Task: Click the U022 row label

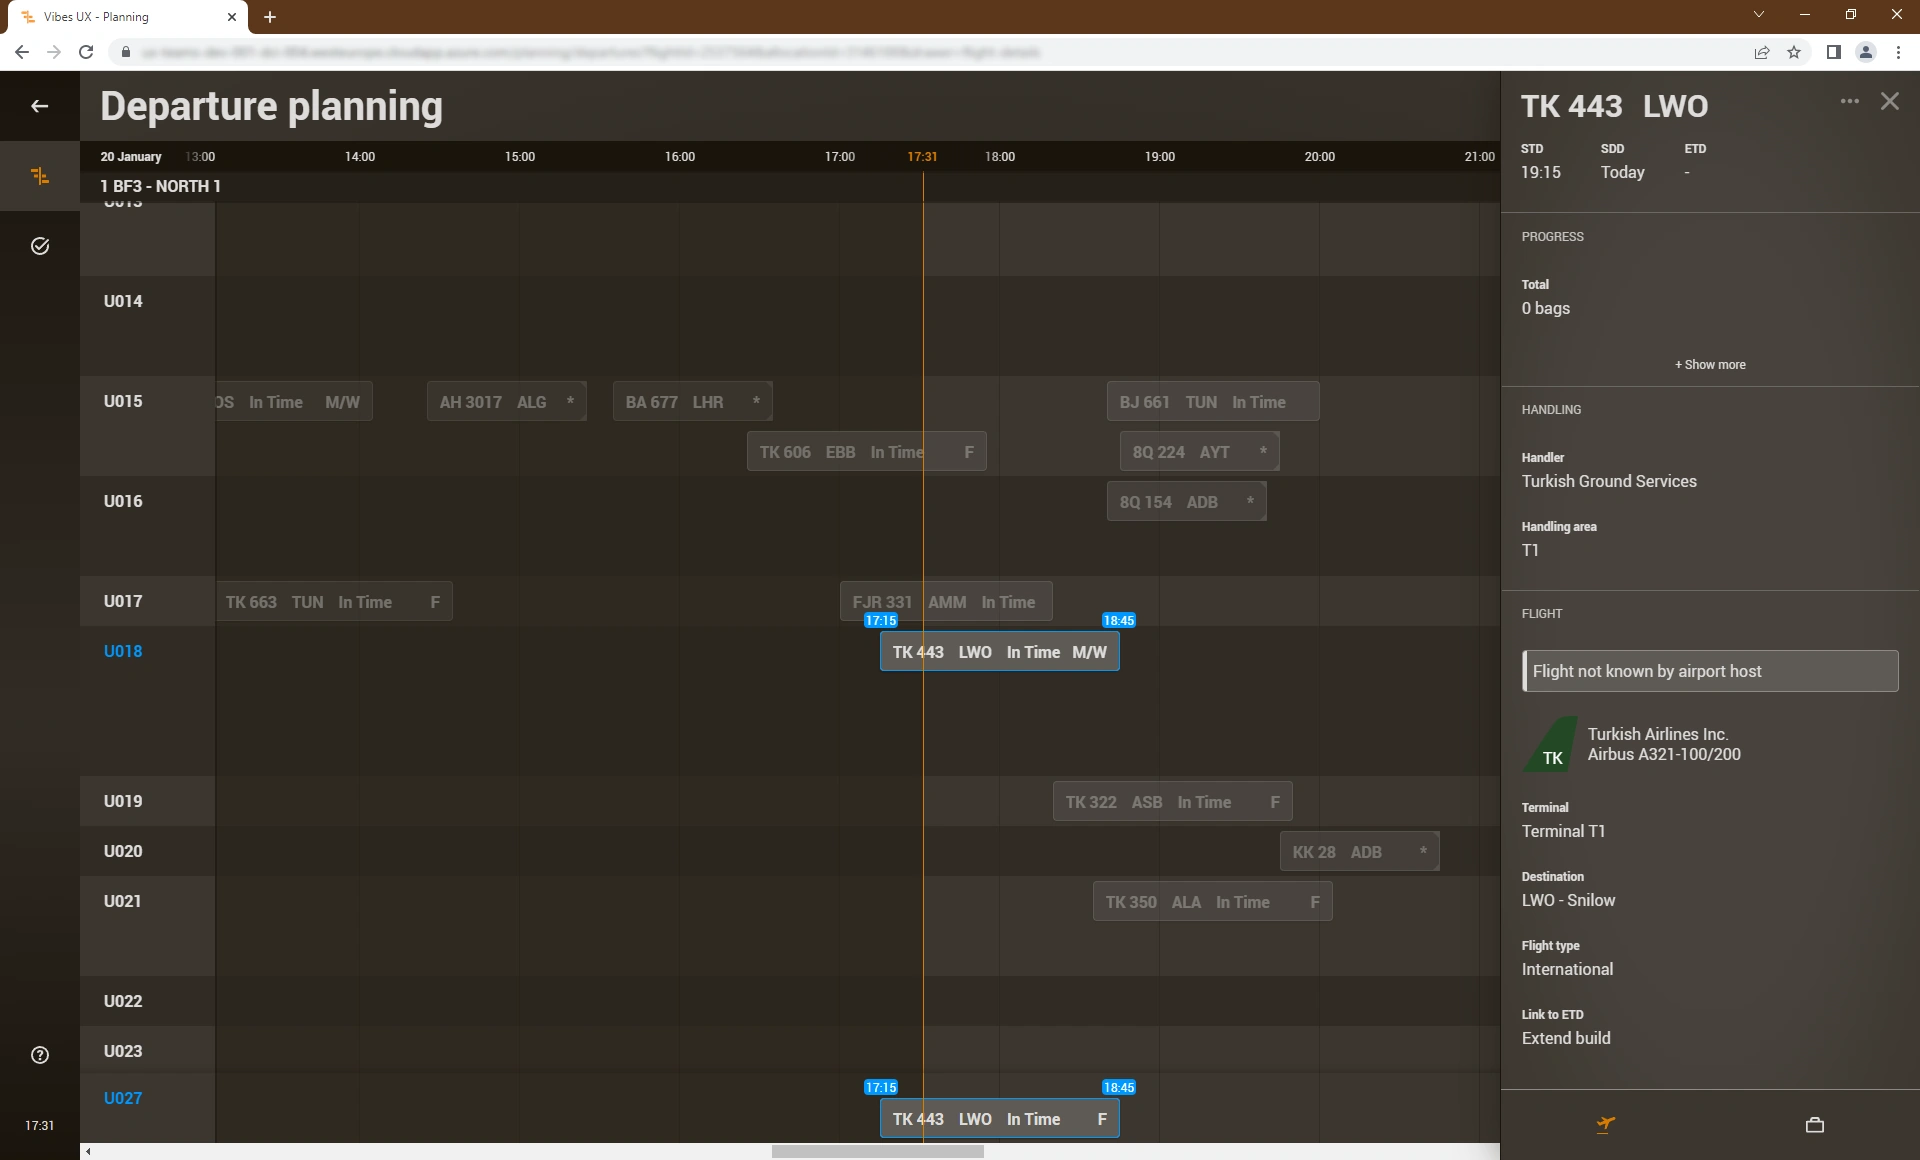Action: (123, 1001)
